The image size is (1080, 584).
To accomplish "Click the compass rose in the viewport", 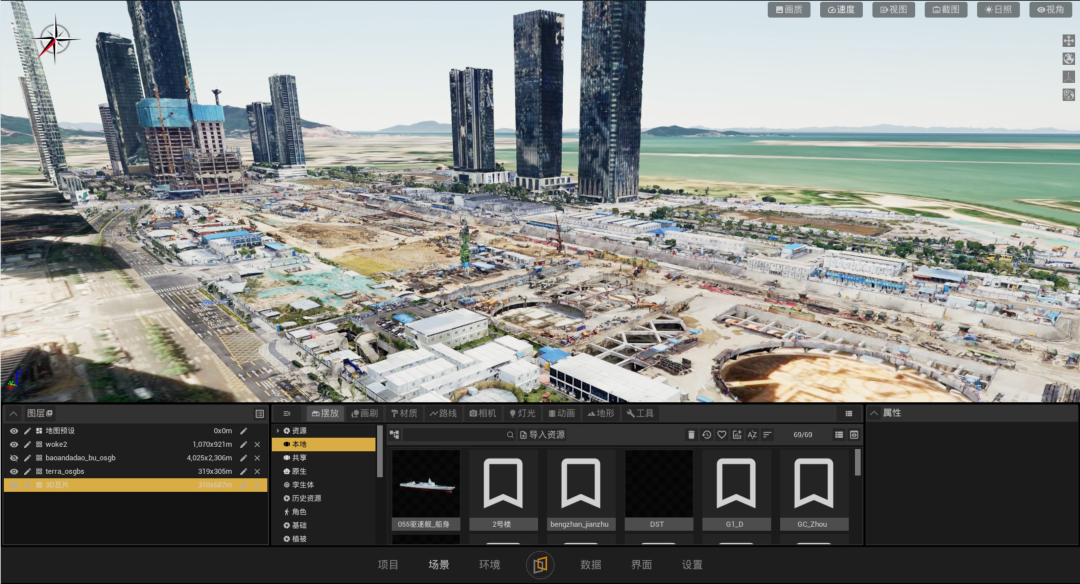I will pyautogui.click(x=54, y=40).
